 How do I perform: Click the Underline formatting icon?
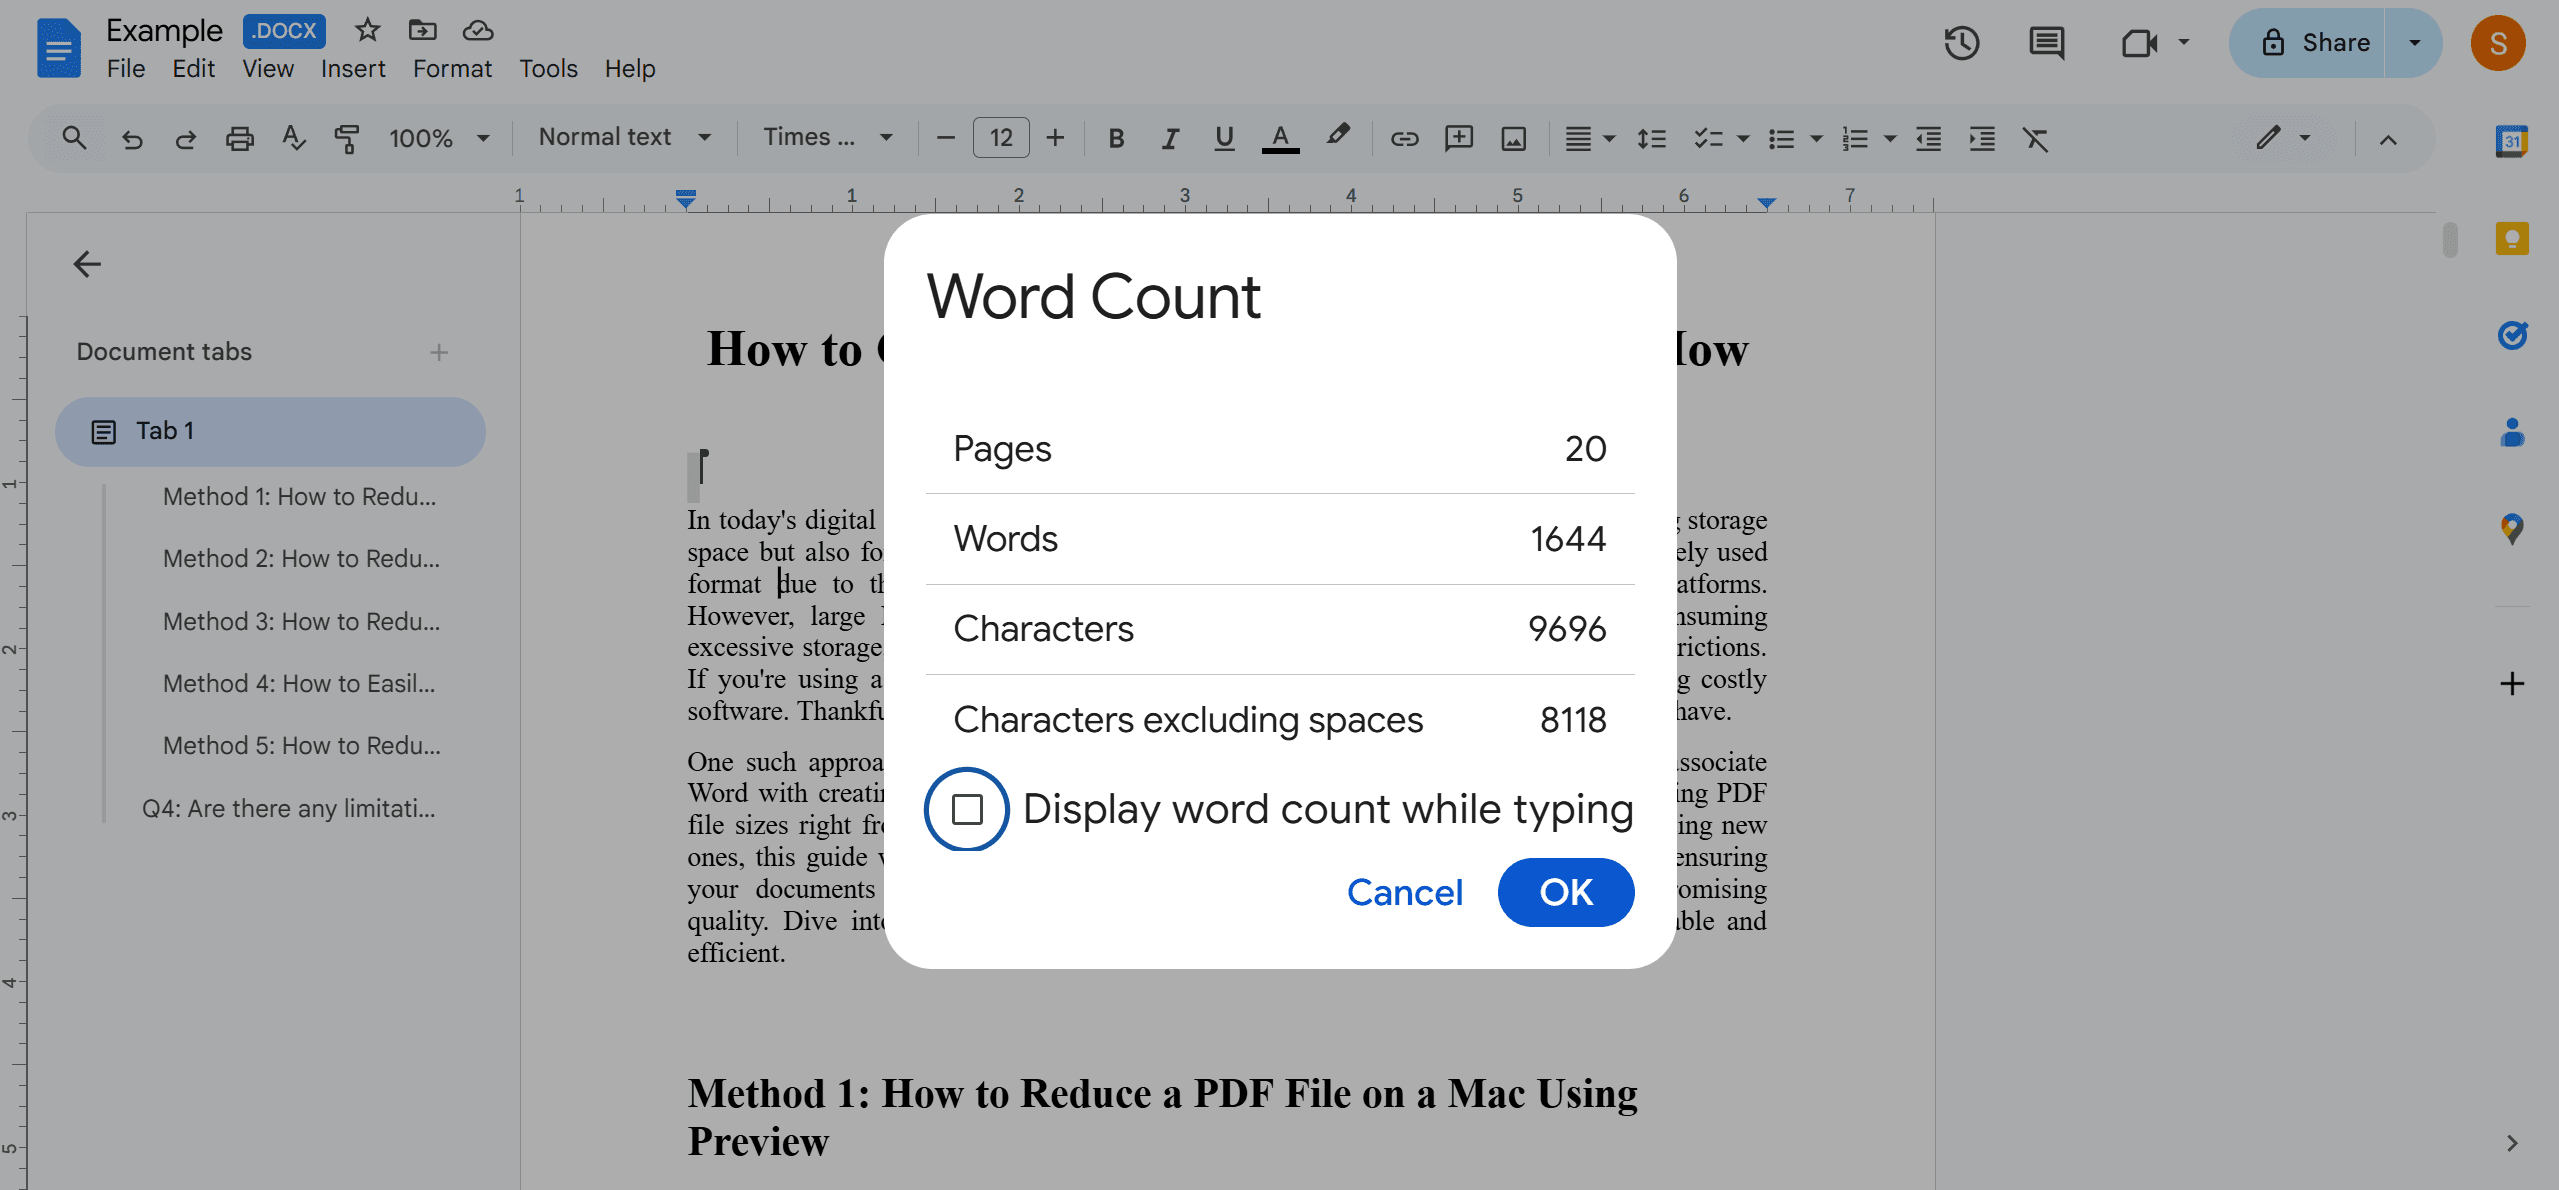click(1224, 137)
